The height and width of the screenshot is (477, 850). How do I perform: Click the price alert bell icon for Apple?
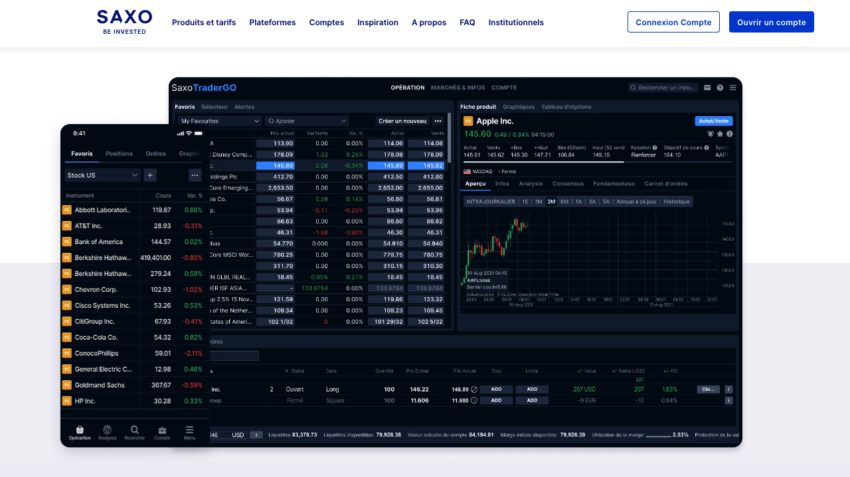tap(710, 134)
